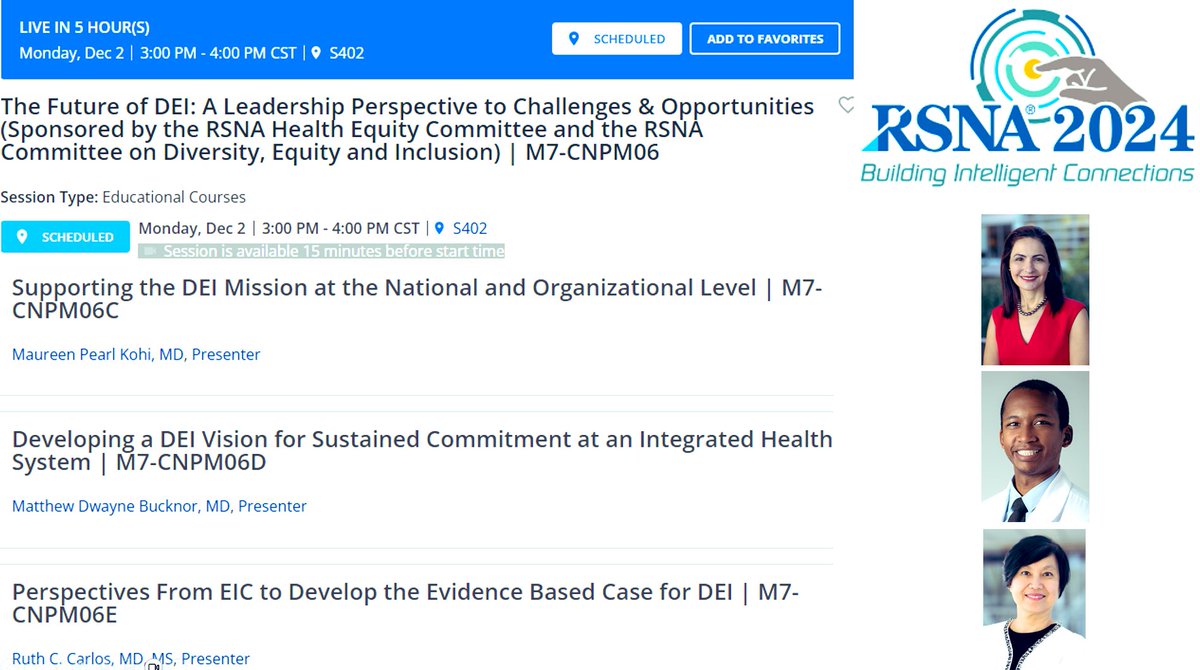
Task: Click location pin icon beside S402 in banner
Action: [316, 53]
